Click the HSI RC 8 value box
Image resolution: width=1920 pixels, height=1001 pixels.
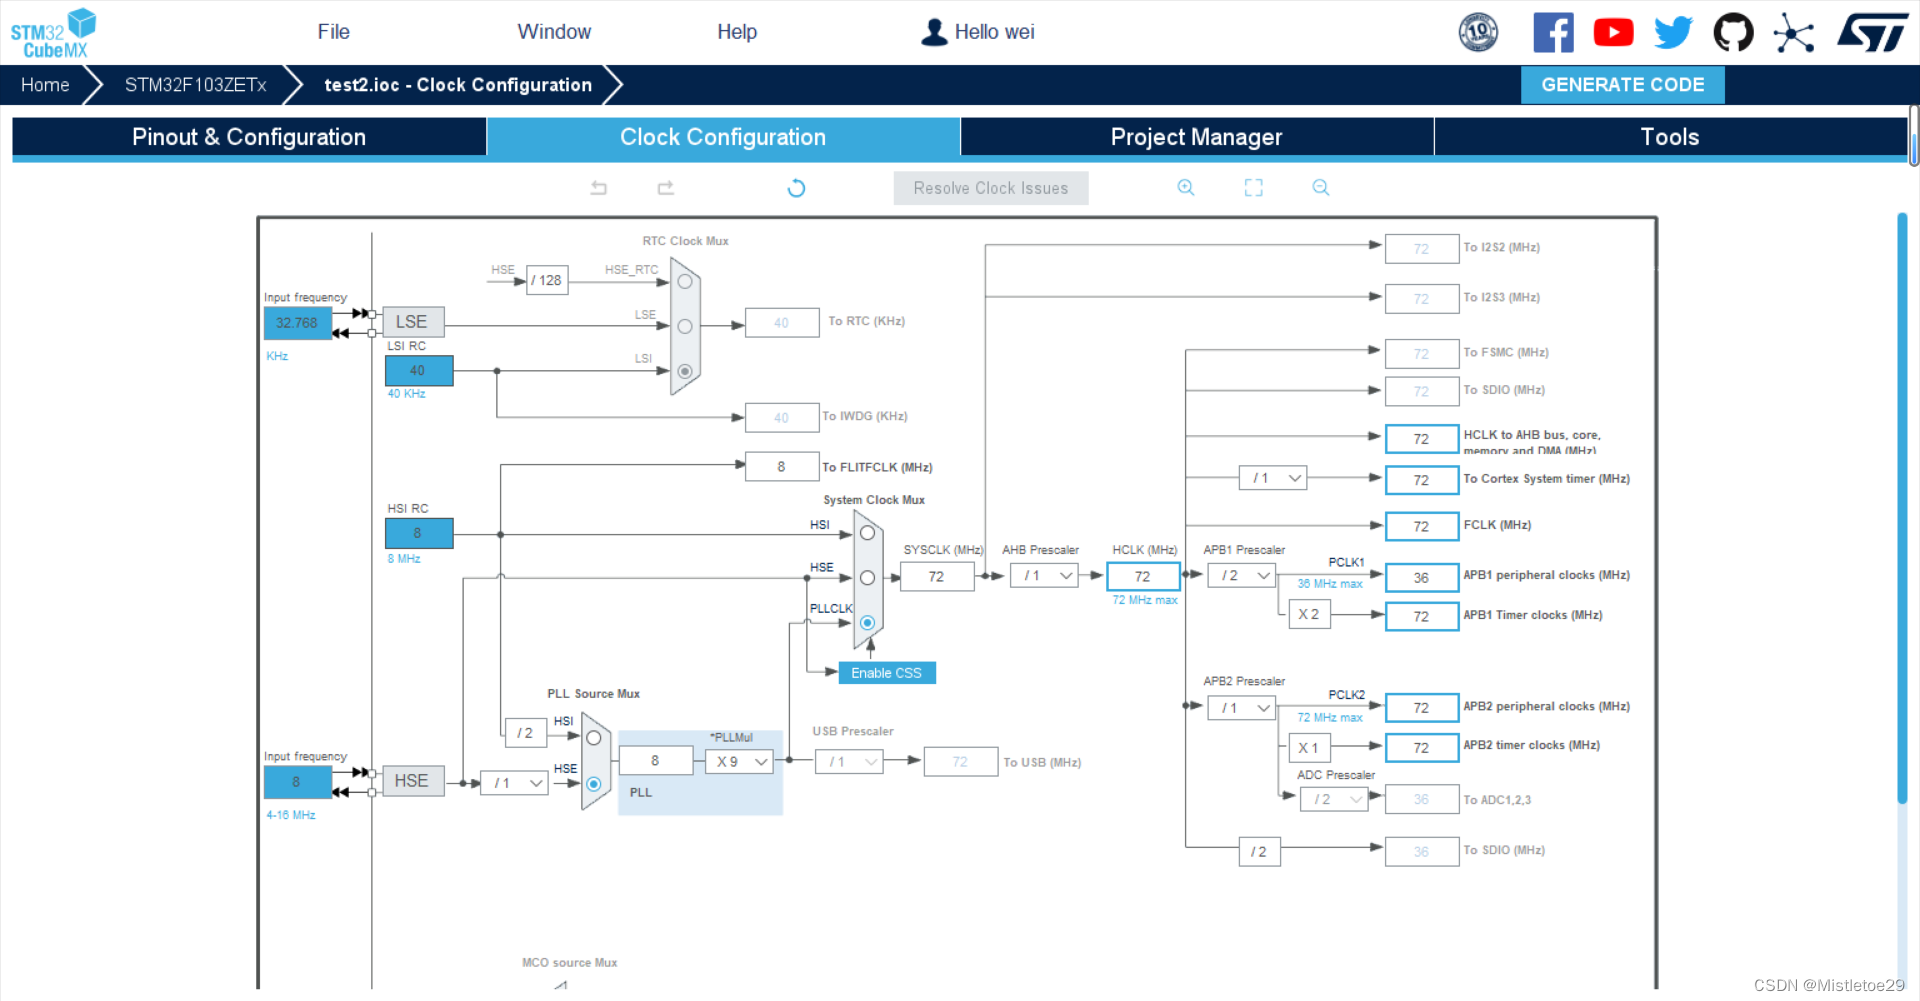click(419, 533)
